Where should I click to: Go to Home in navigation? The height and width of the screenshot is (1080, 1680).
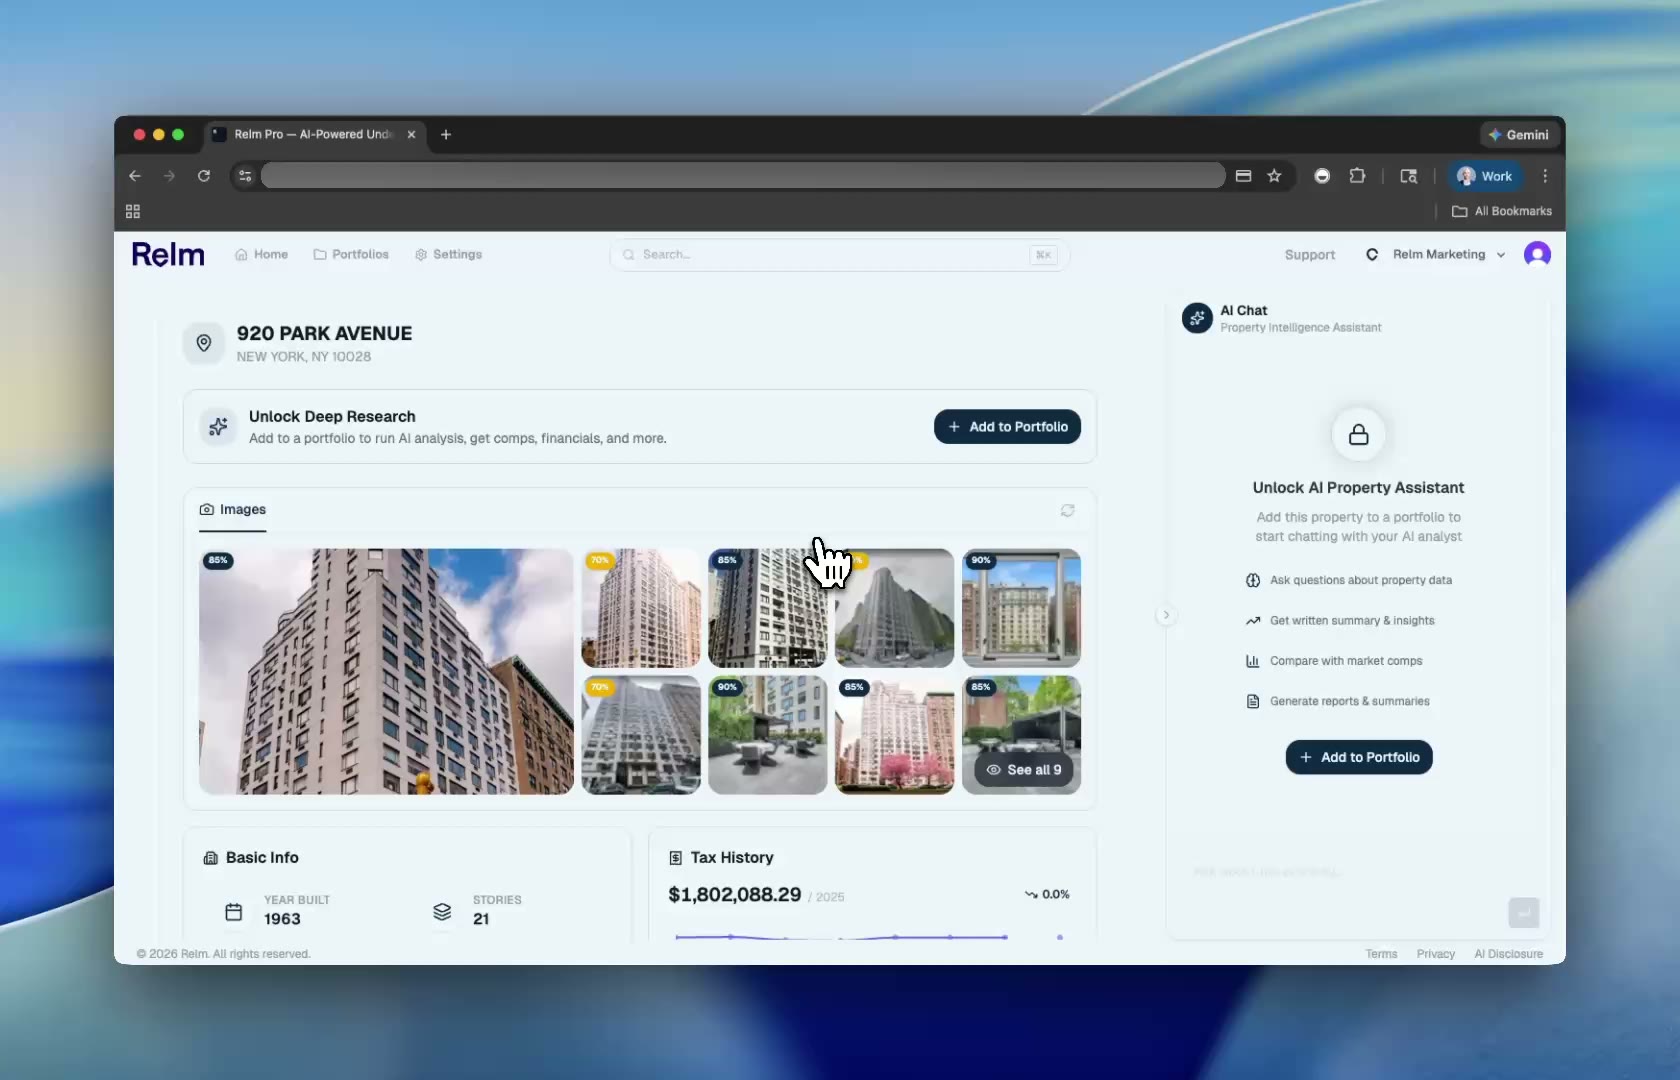[261, 255]
